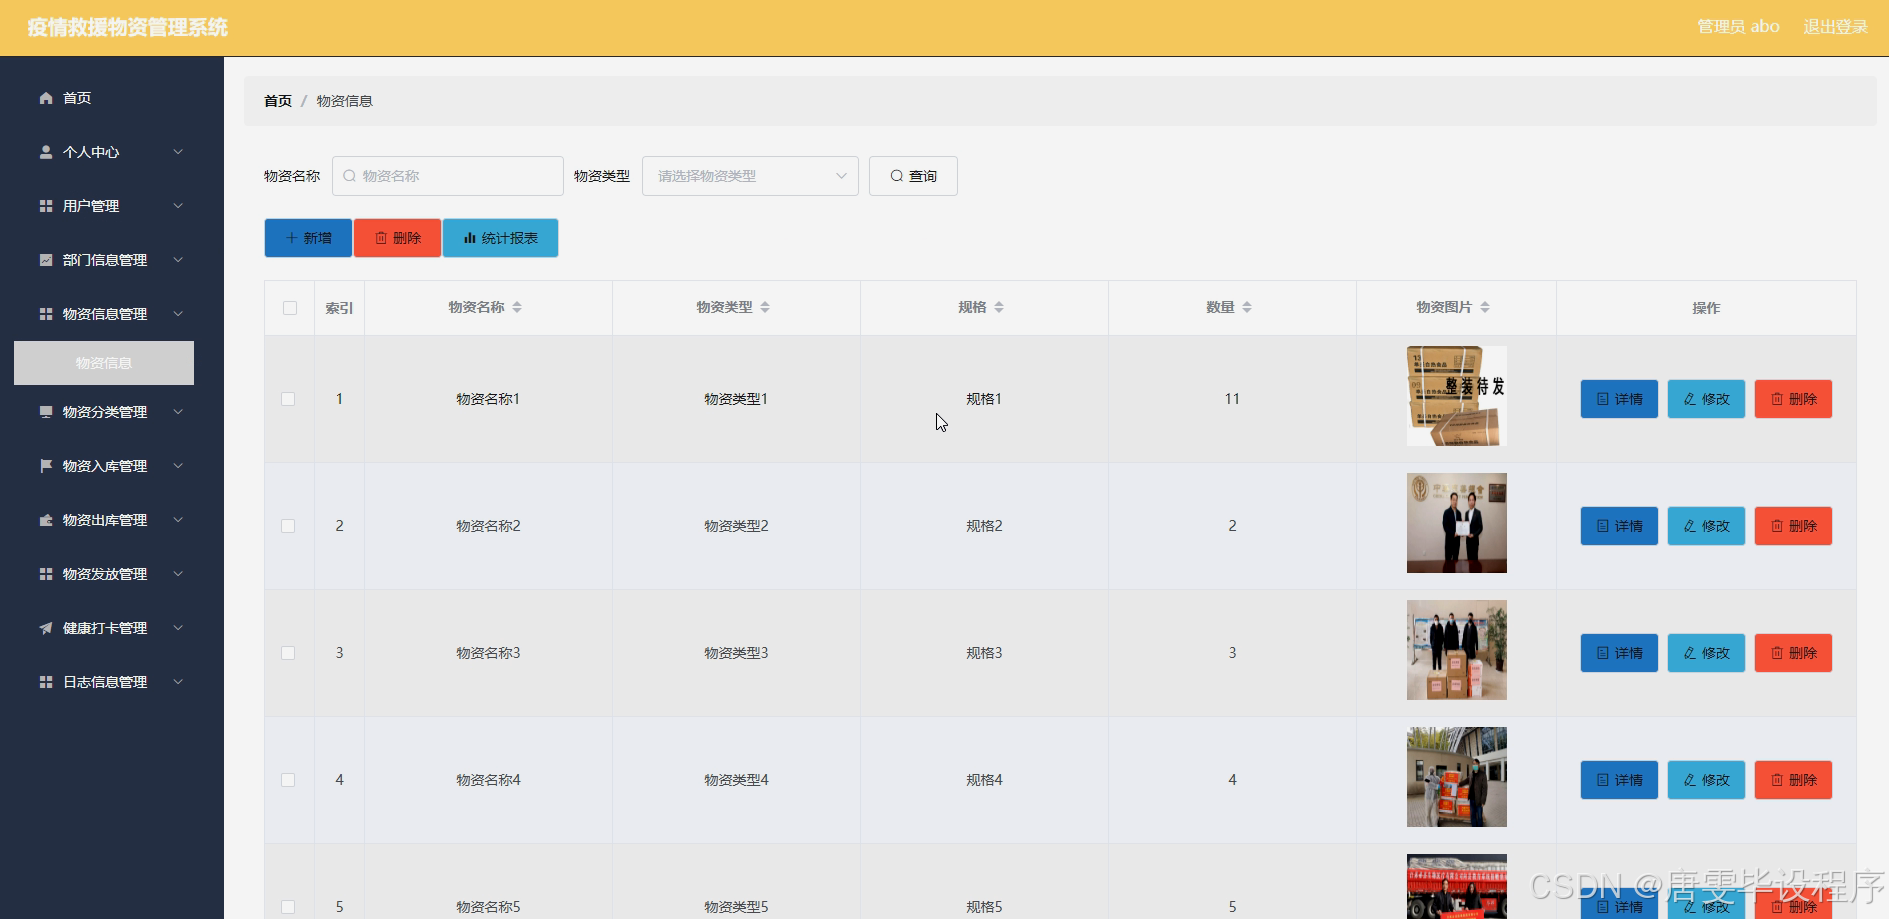Click the grid icon beside 日志信息管理
Screen dimensions: 1889x919
(46, 682)
